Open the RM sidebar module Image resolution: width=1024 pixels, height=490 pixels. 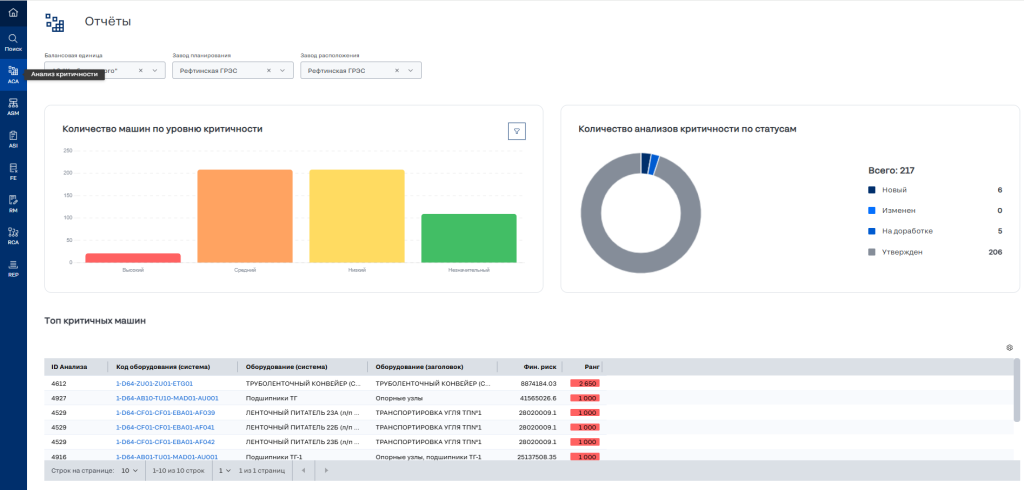(x=13, y=202)
